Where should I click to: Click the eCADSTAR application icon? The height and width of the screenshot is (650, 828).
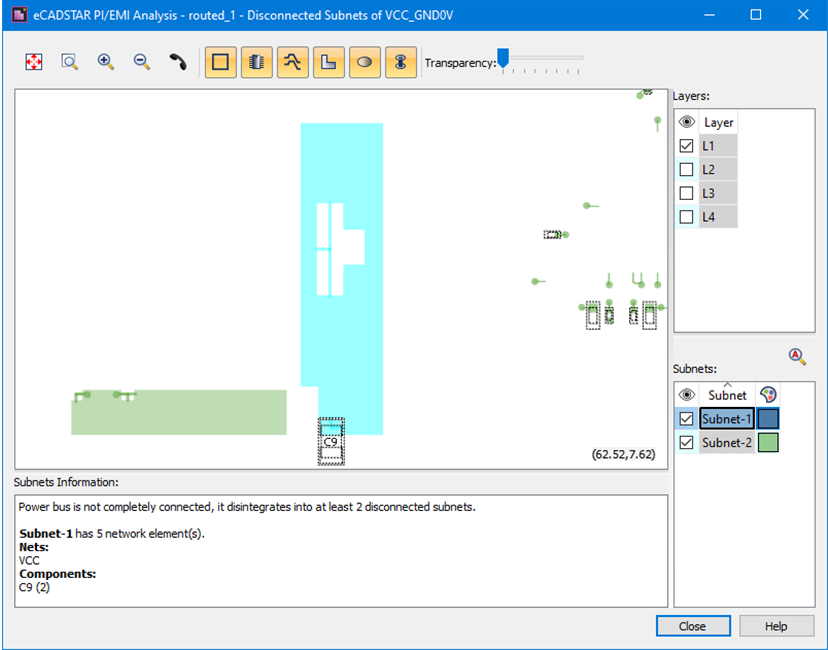20,14
